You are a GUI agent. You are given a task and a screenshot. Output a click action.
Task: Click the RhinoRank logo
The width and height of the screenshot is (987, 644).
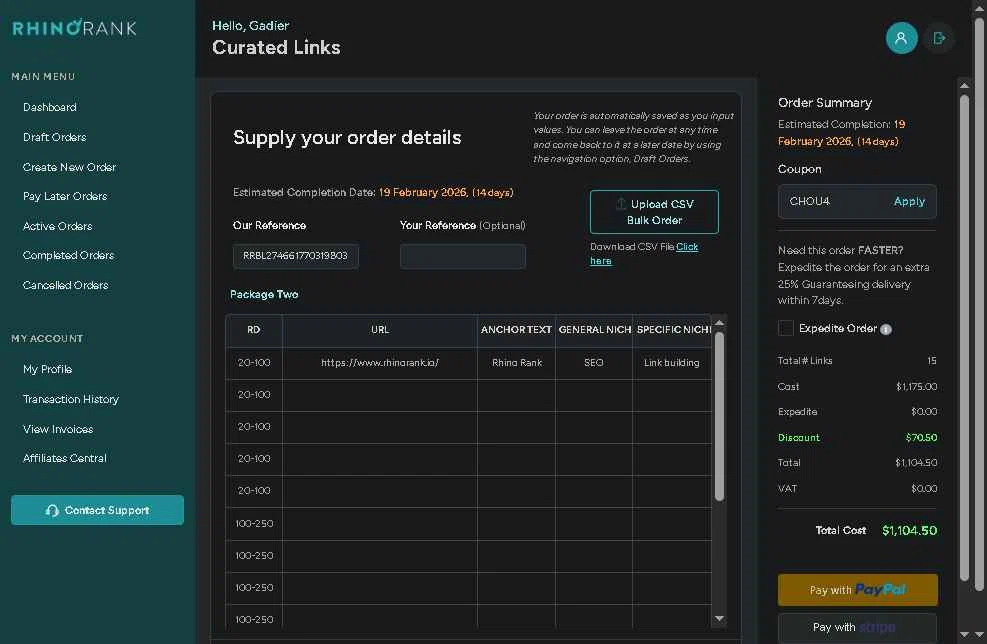tap(74, 28)
